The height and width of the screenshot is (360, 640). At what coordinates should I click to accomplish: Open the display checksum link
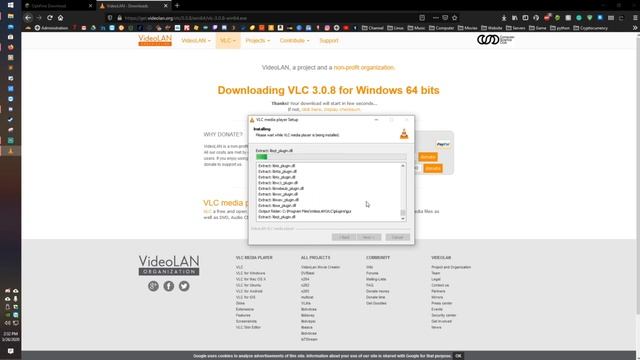click(342, 109)
